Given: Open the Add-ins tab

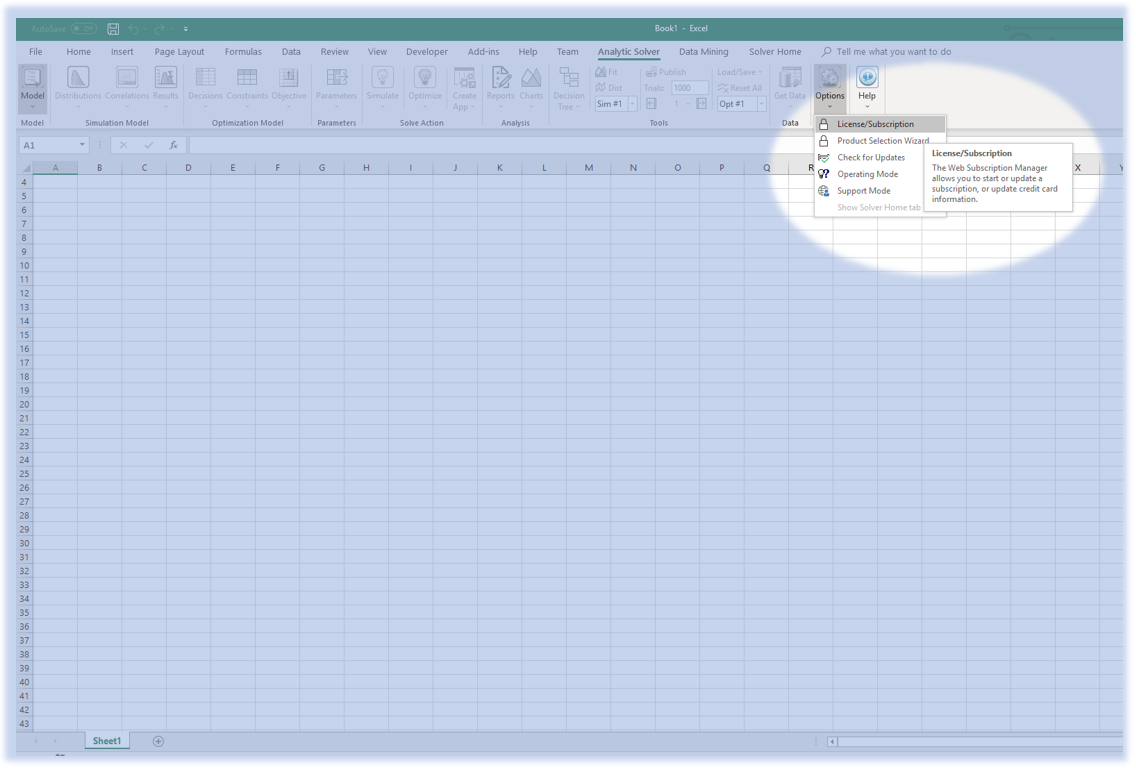Looking at the screenshot, I should (x=483, y=51).
